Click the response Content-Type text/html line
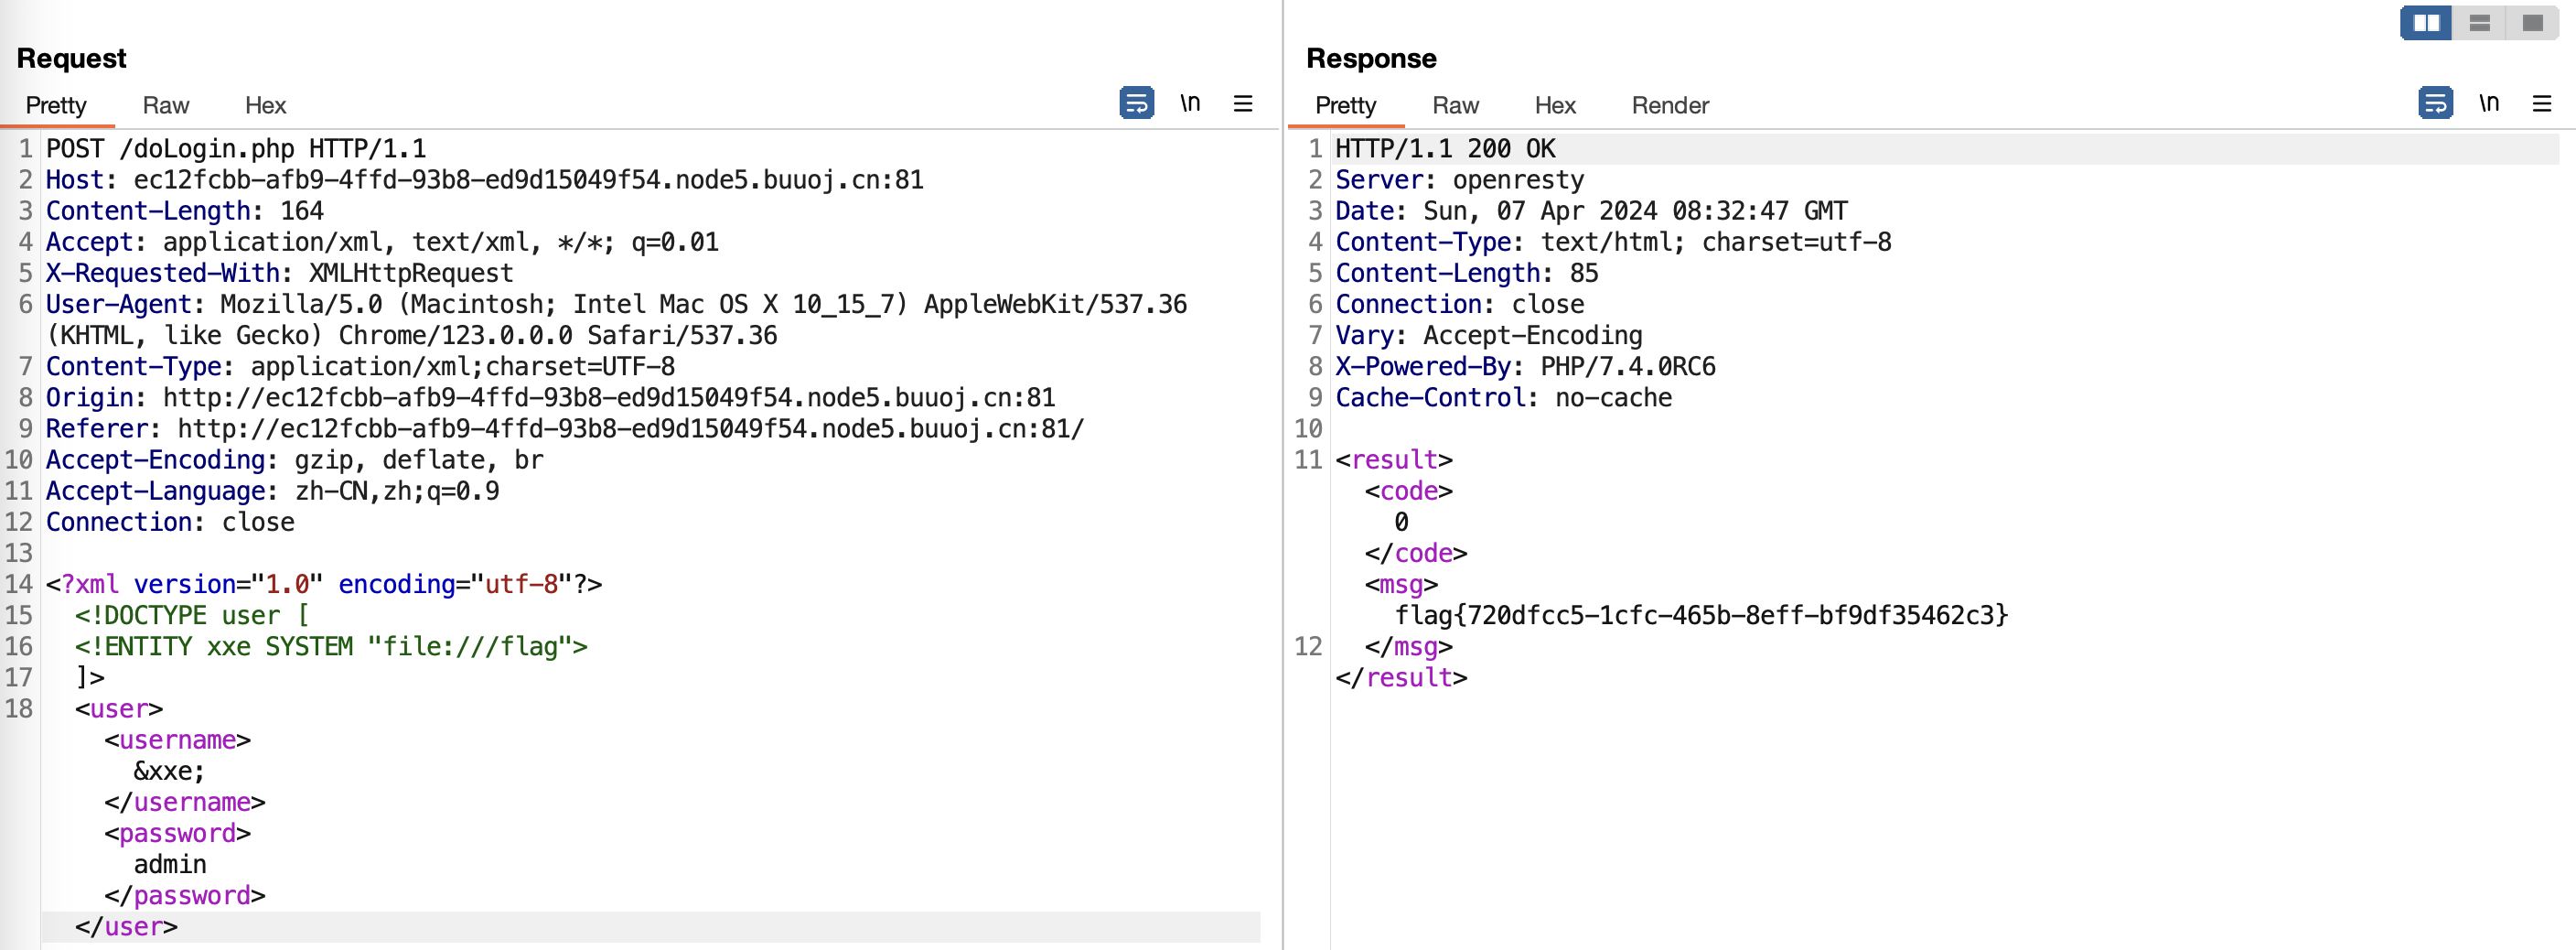 click(1614, 242)
